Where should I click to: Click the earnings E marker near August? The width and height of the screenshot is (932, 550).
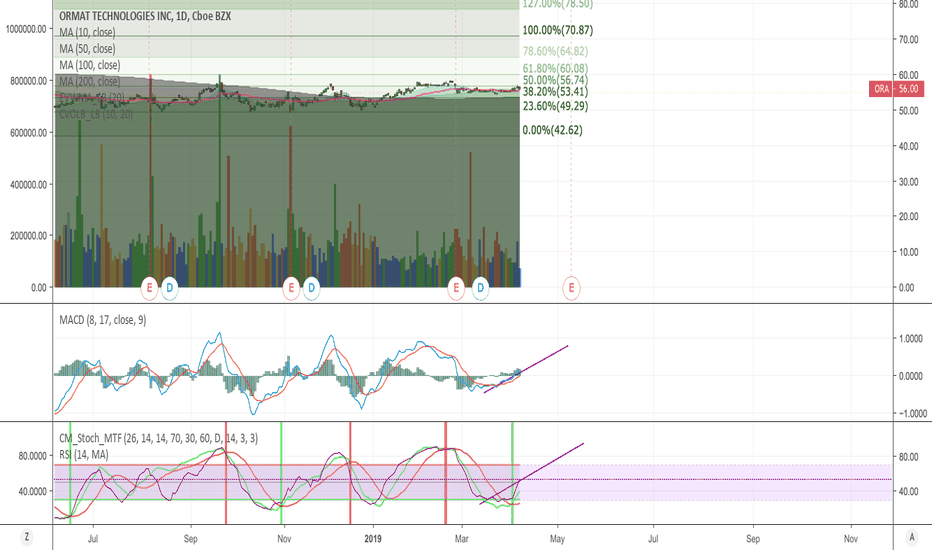[149, 288]
